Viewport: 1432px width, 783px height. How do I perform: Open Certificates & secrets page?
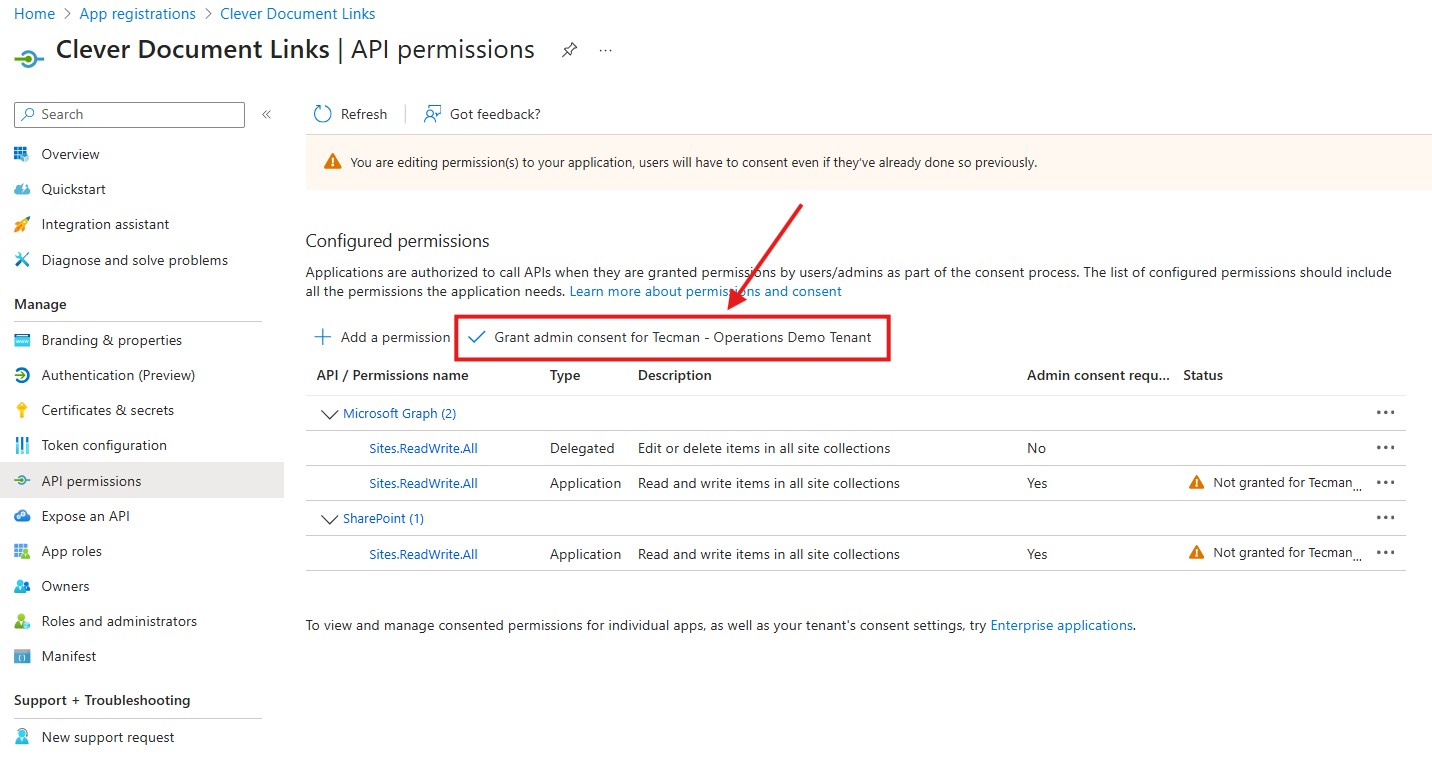(x=107, y=410)
